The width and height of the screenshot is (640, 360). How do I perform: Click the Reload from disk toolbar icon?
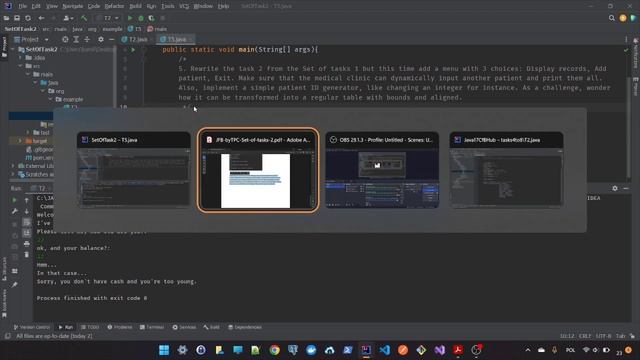(28, 18)
